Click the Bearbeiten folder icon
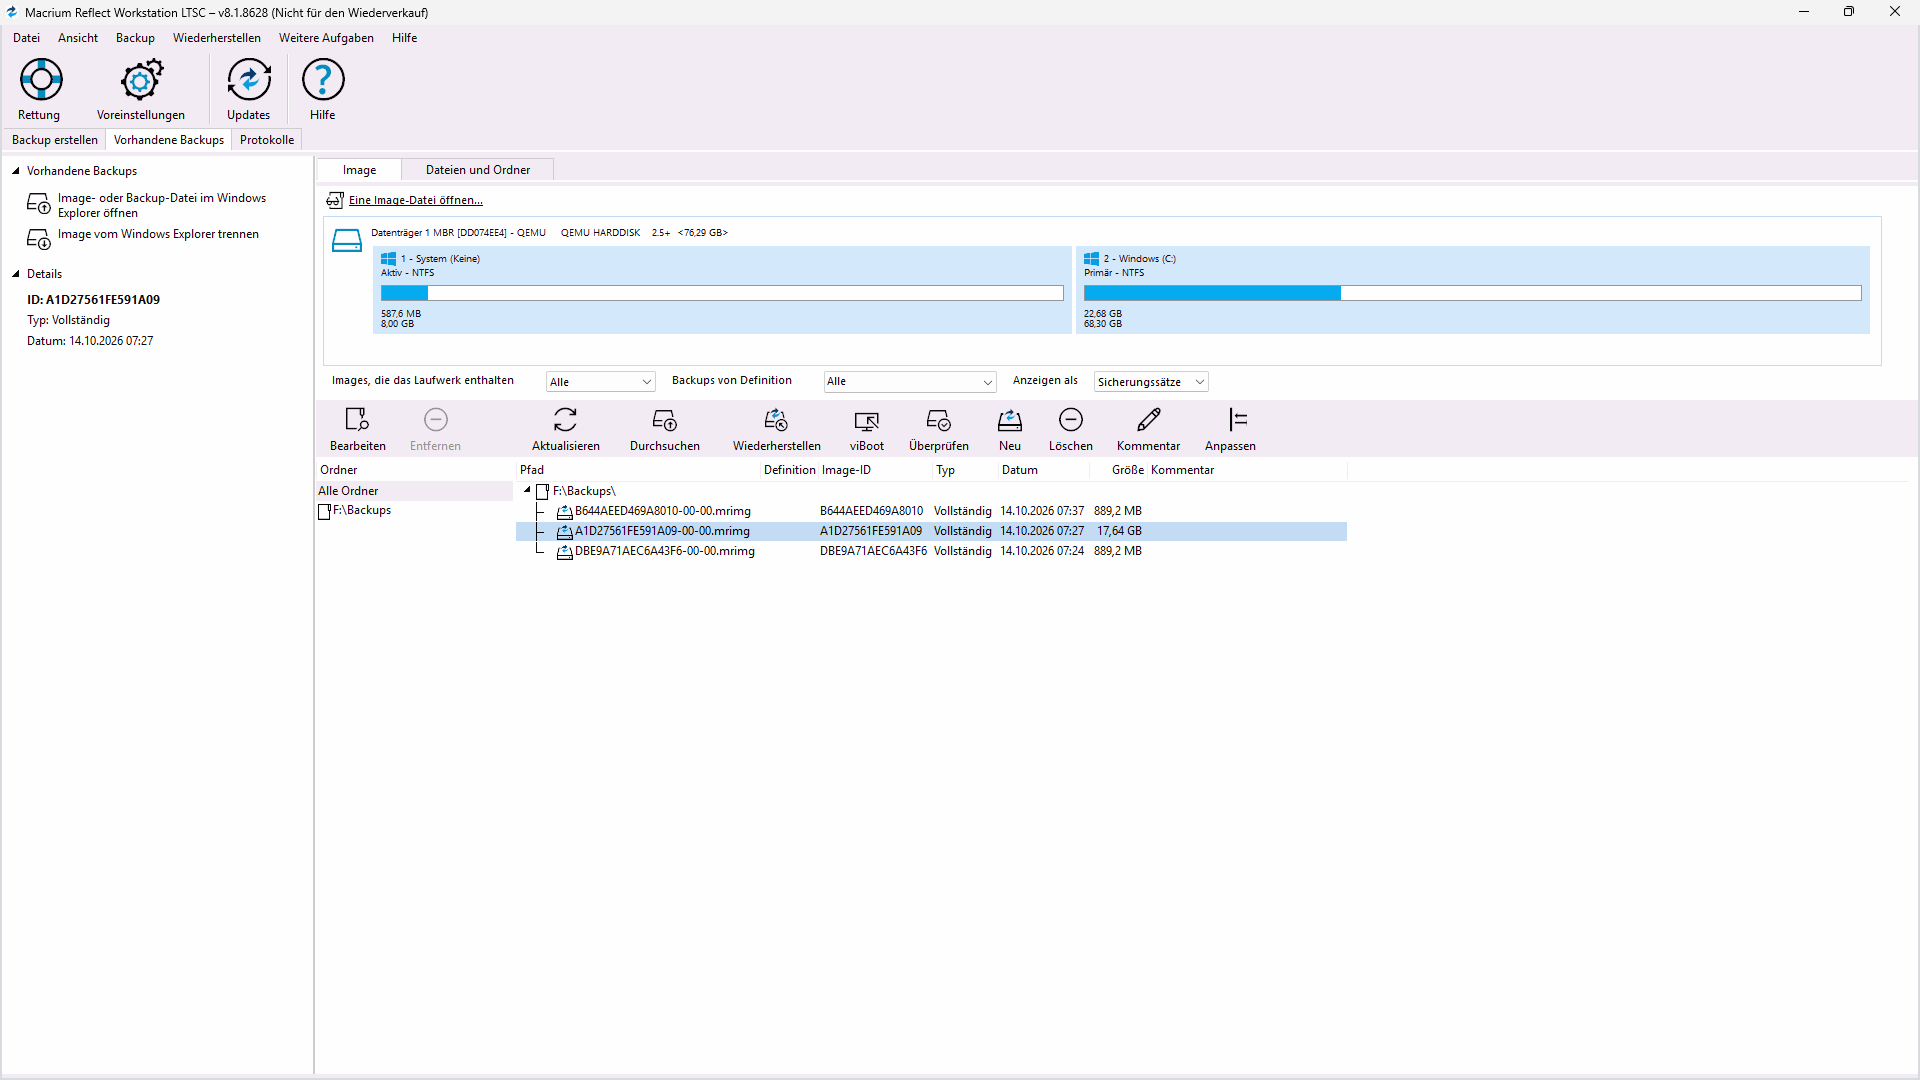The image size is (1920, 1080). tap(357, 419)
